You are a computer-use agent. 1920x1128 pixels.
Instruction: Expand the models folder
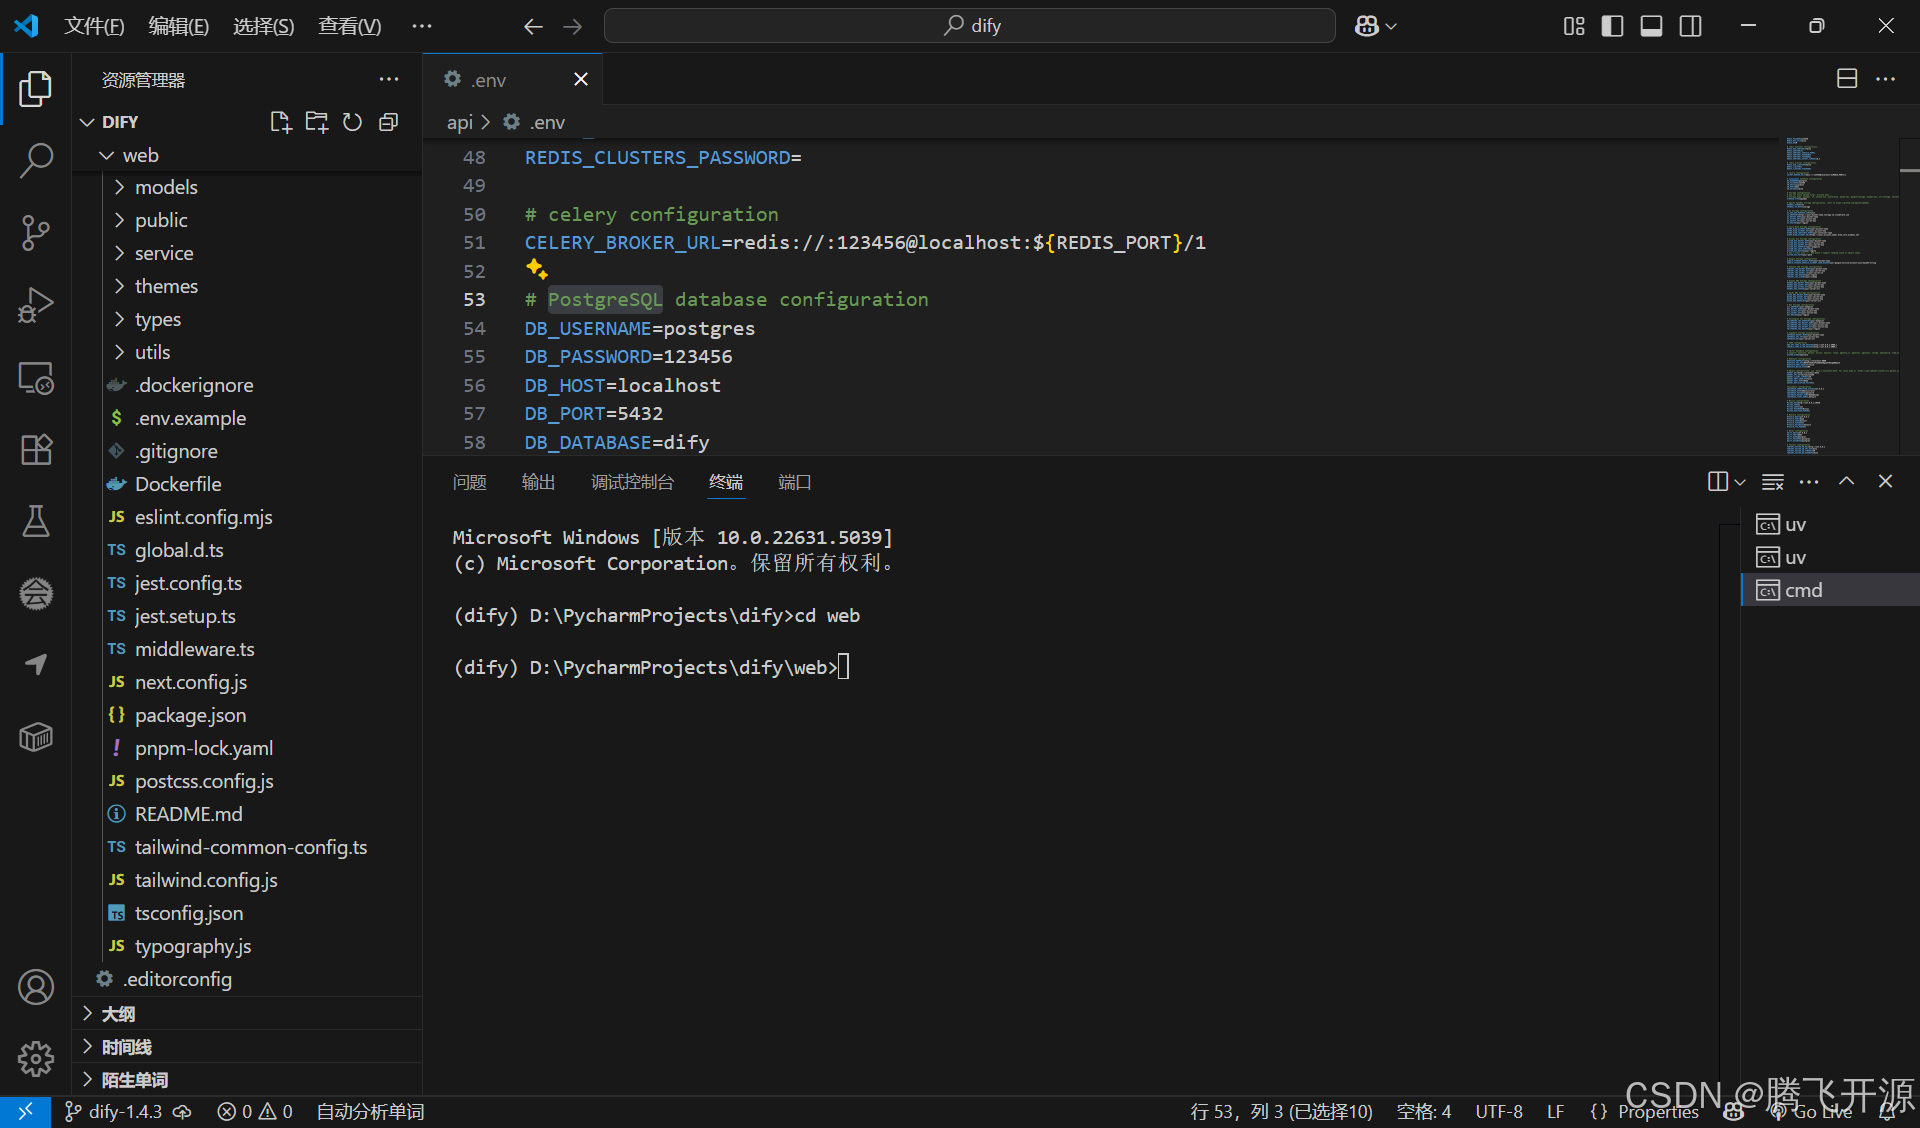(166, 187)
